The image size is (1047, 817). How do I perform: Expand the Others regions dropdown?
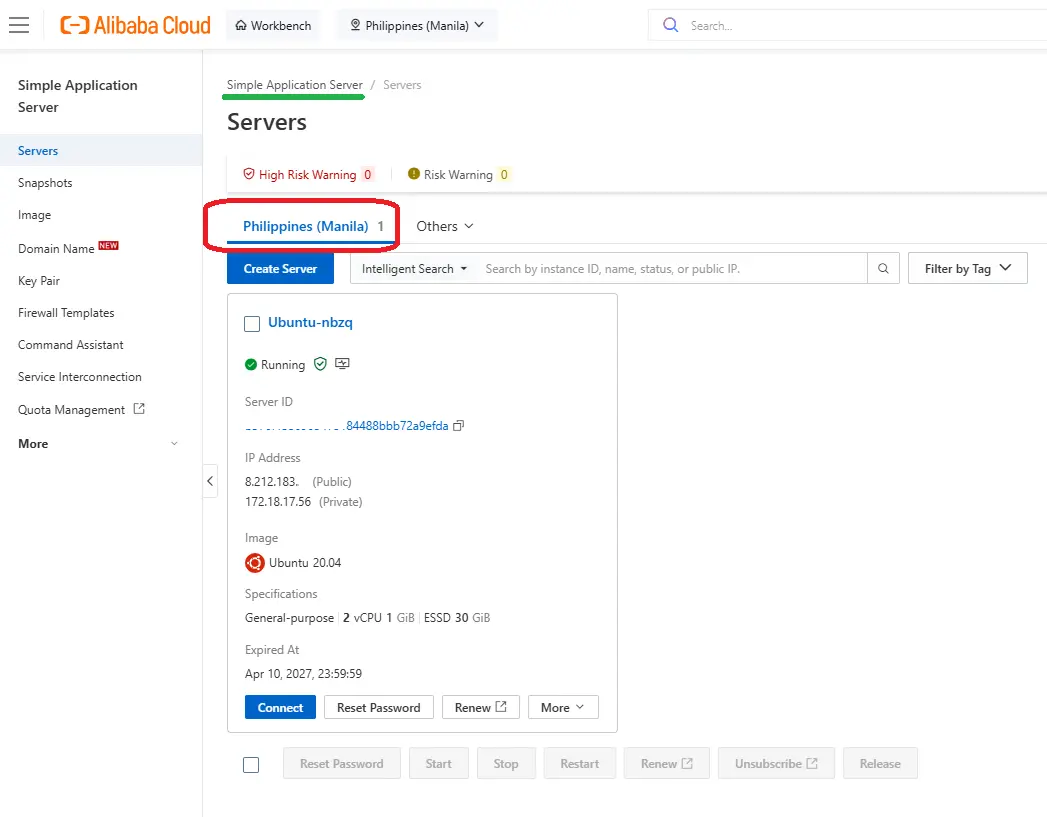click(445, 226)
